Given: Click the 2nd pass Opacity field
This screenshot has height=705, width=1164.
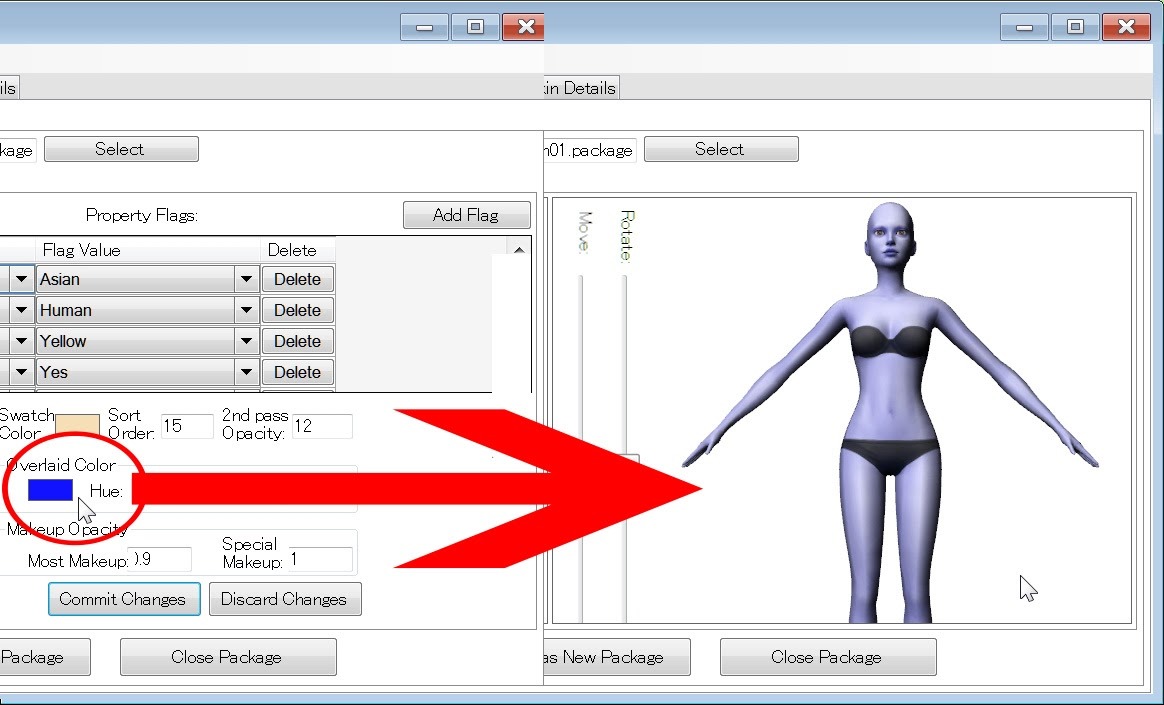Looking at the screenshot, I should [x=321, y=426].
